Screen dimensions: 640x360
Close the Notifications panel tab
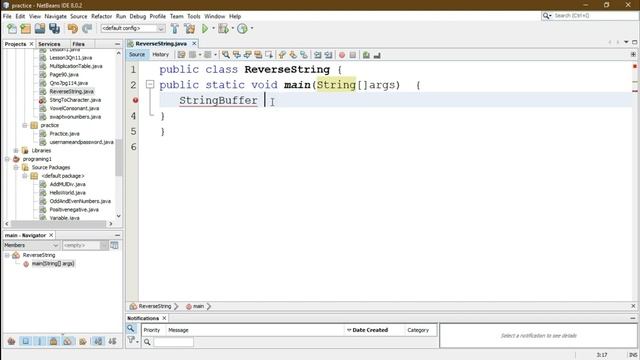coord(164,318)
